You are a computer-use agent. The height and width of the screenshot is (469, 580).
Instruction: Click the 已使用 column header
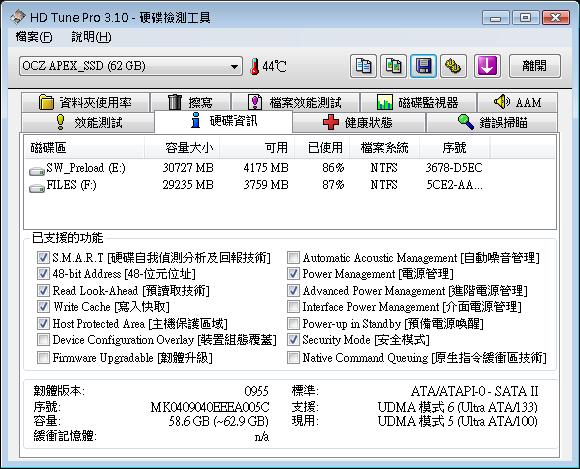pos(322,148)
